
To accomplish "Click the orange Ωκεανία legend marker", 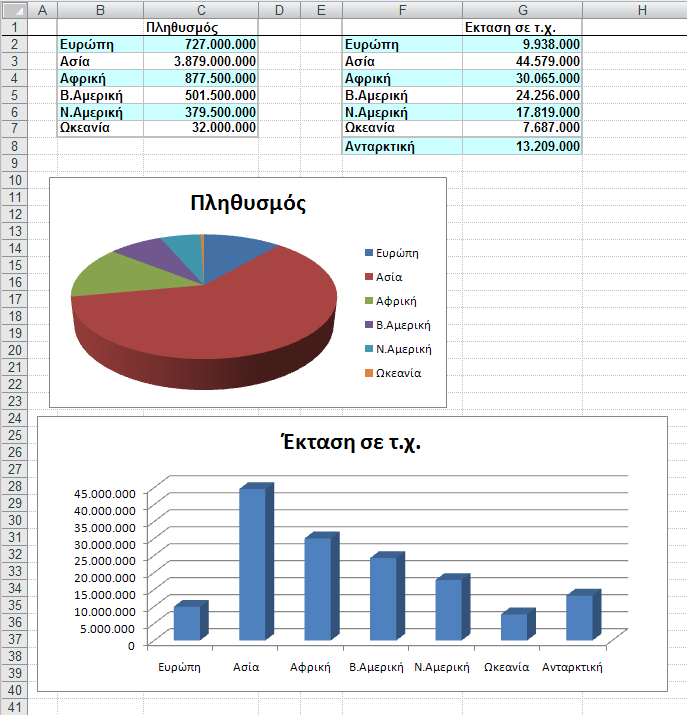I will 369,373.
